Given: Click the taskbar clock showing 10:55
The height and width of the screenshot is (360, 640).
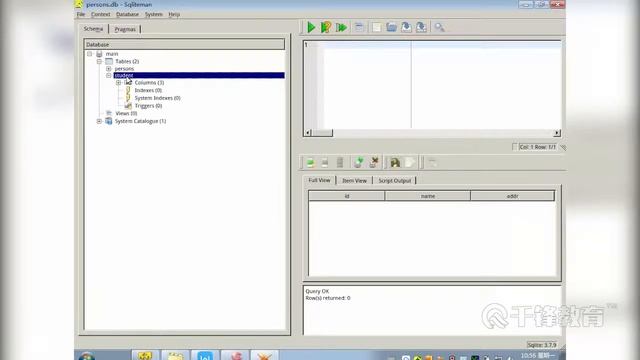Looking at the screenshot, I should (538, 356).
